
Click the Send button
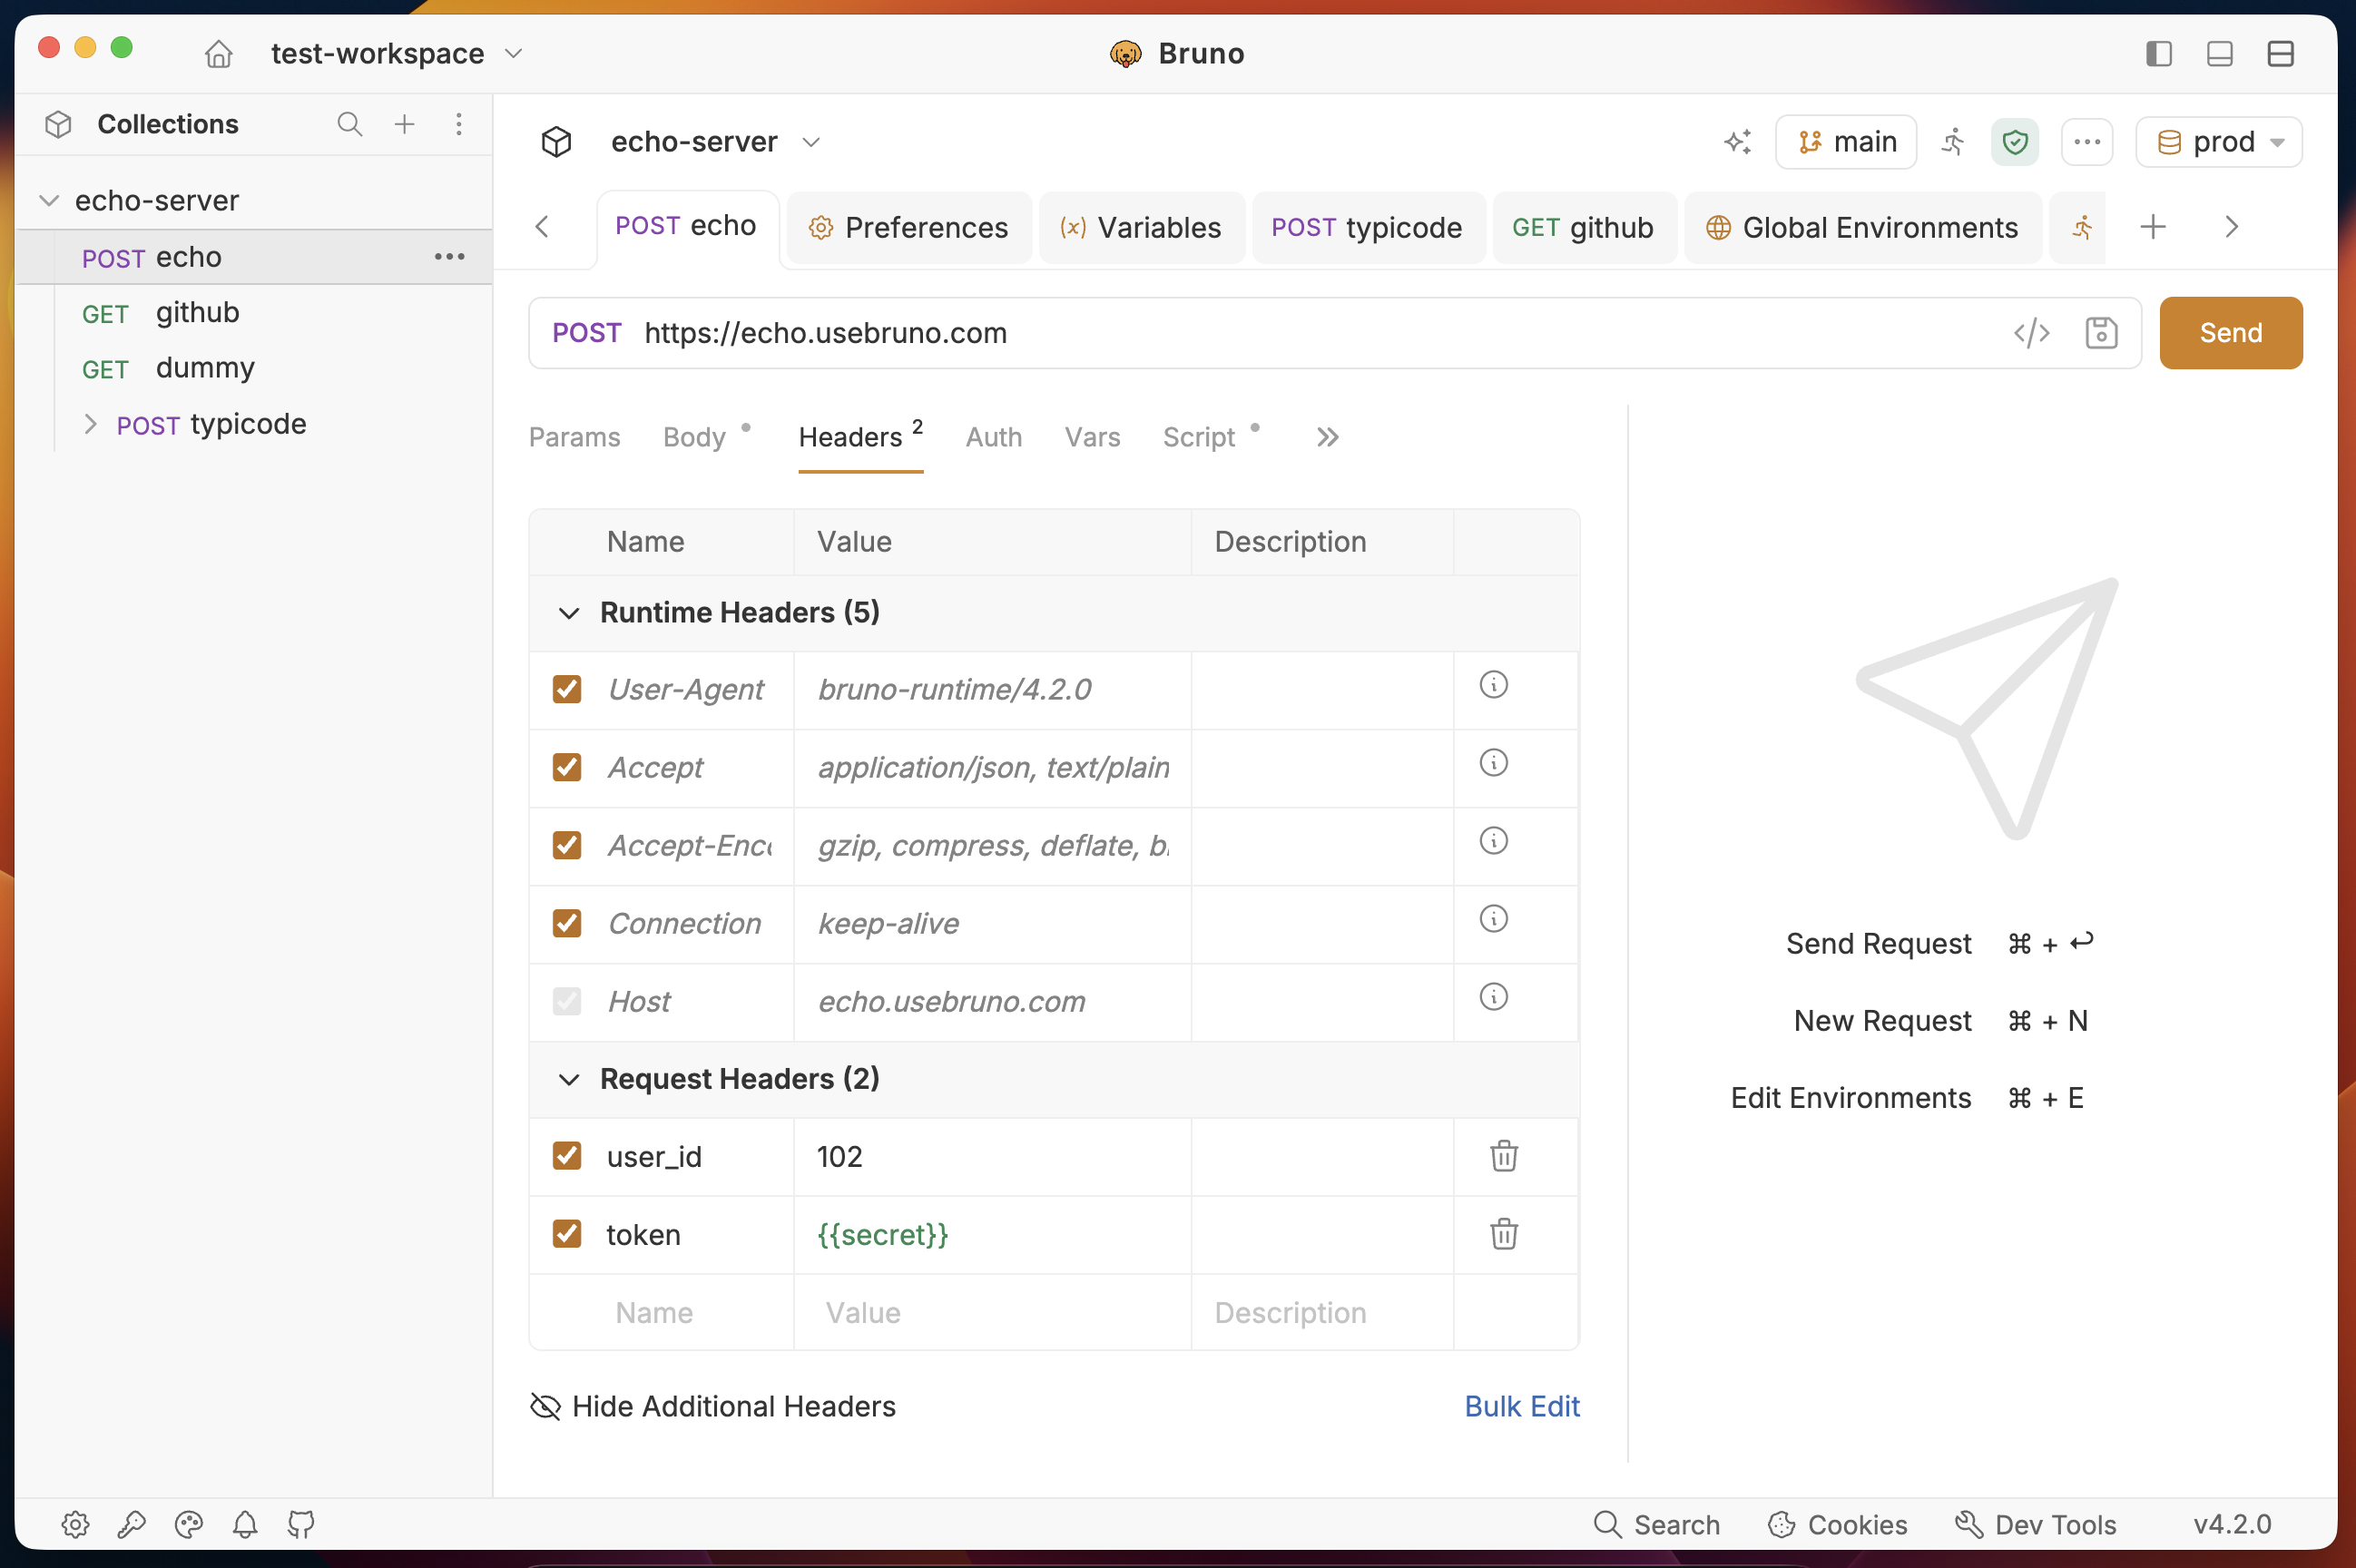pos(2230,333)
